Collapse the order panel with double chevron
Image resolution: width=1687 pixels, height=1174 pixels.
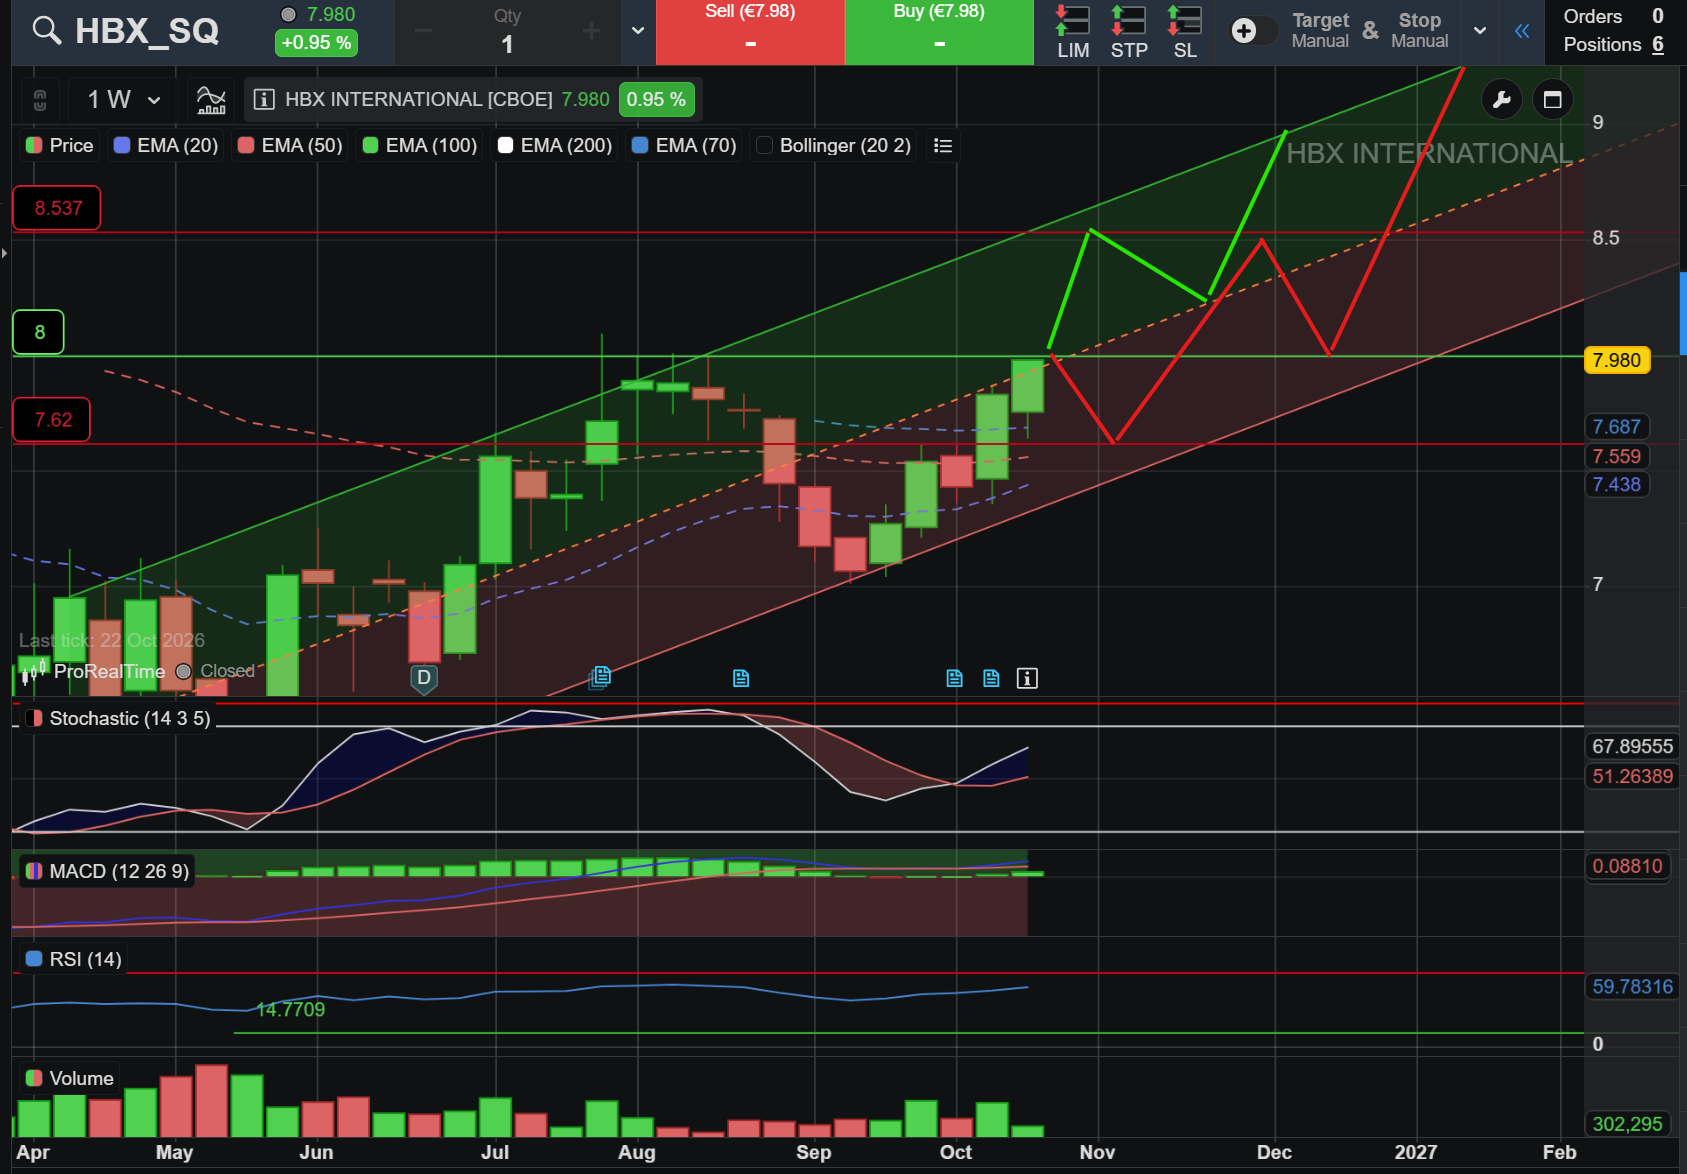click(1522, 31)
